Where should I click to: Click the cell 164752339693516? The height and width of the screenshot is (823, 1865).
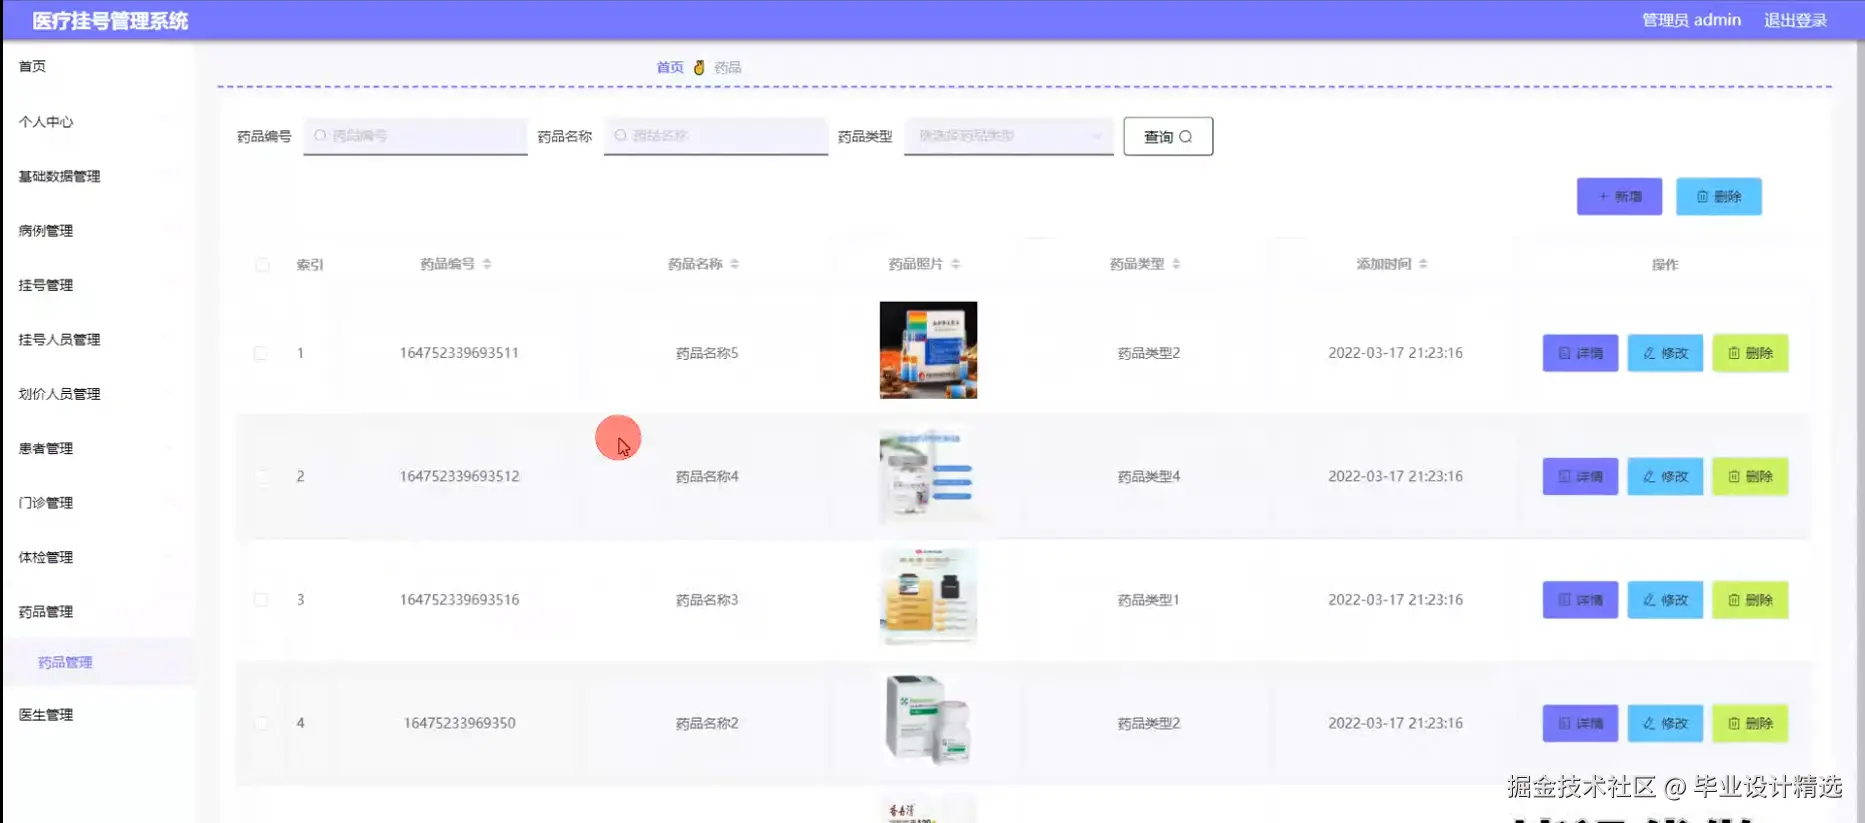click(459, 600)
